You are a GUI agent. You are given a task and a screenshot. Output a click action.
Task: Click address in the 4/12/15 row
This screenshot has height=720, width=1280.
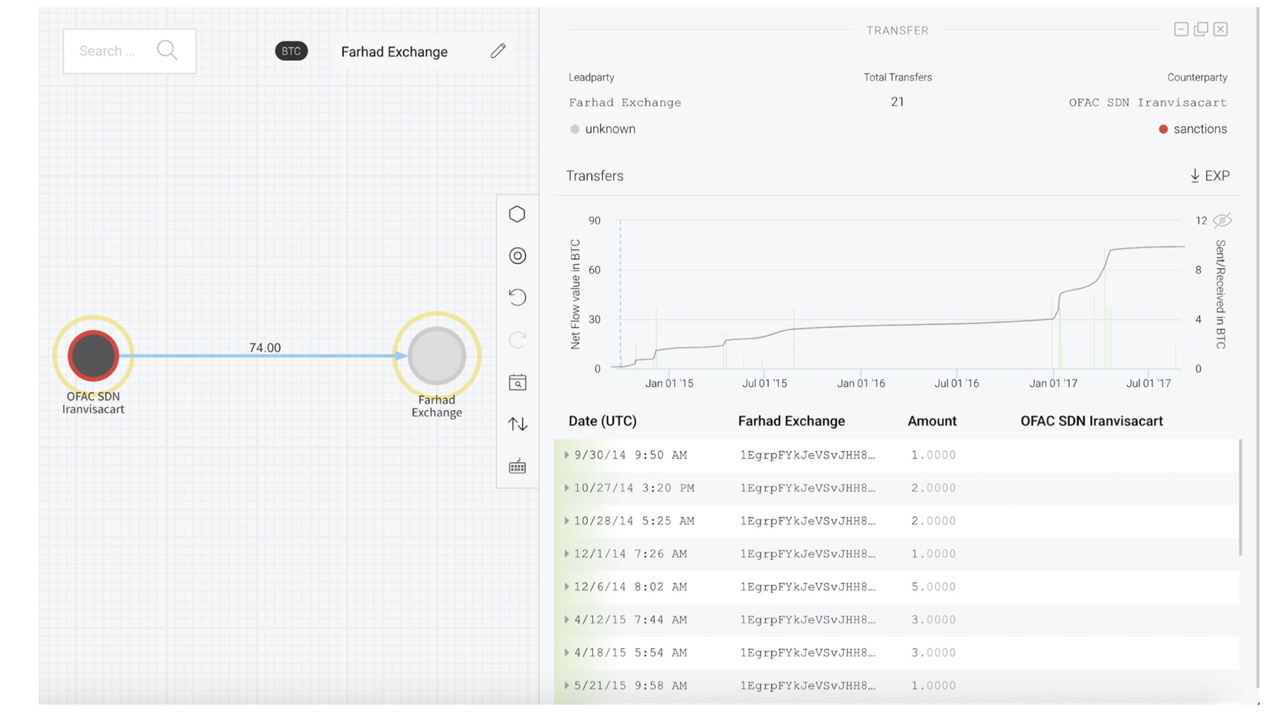point(807,620)
